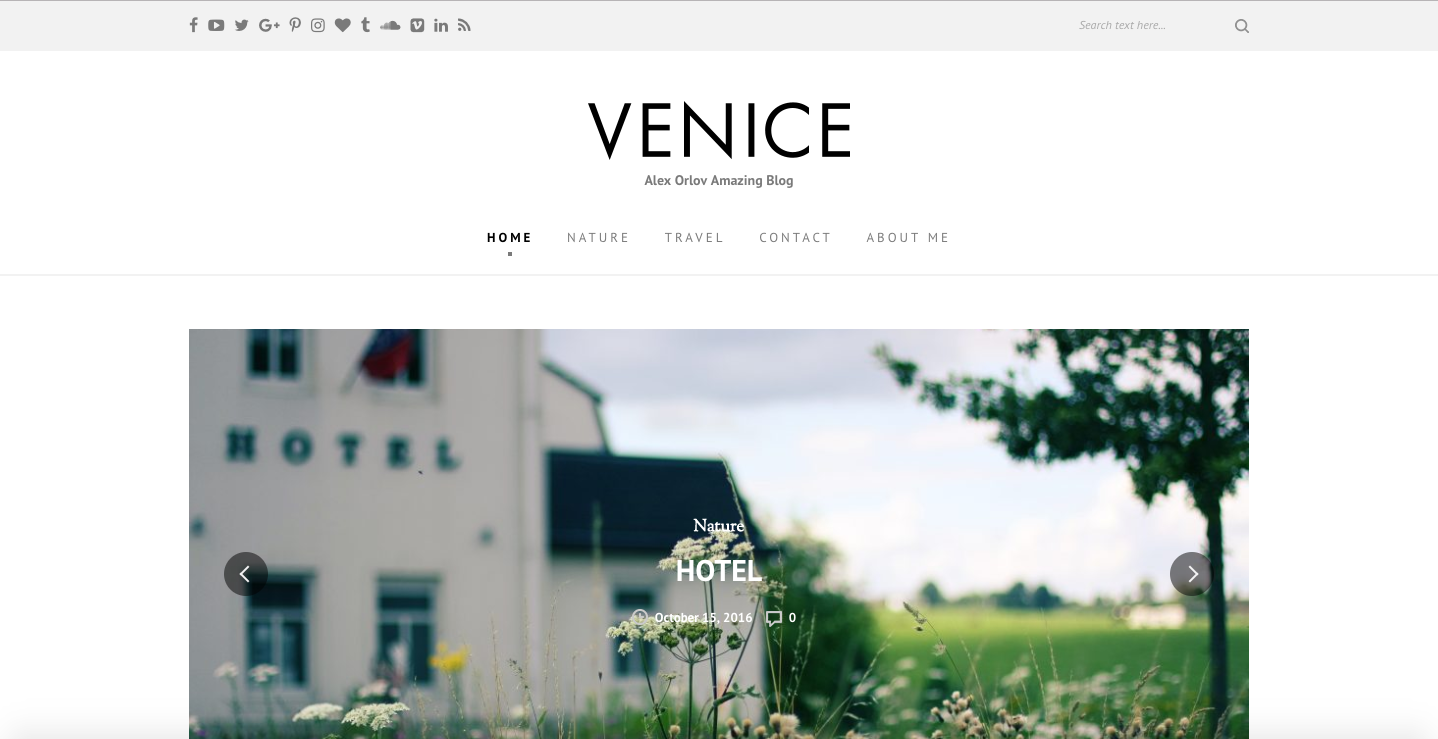Click the Twitter bird icon
Viewport: 1438px width, 739px height.
pos(241,25)
